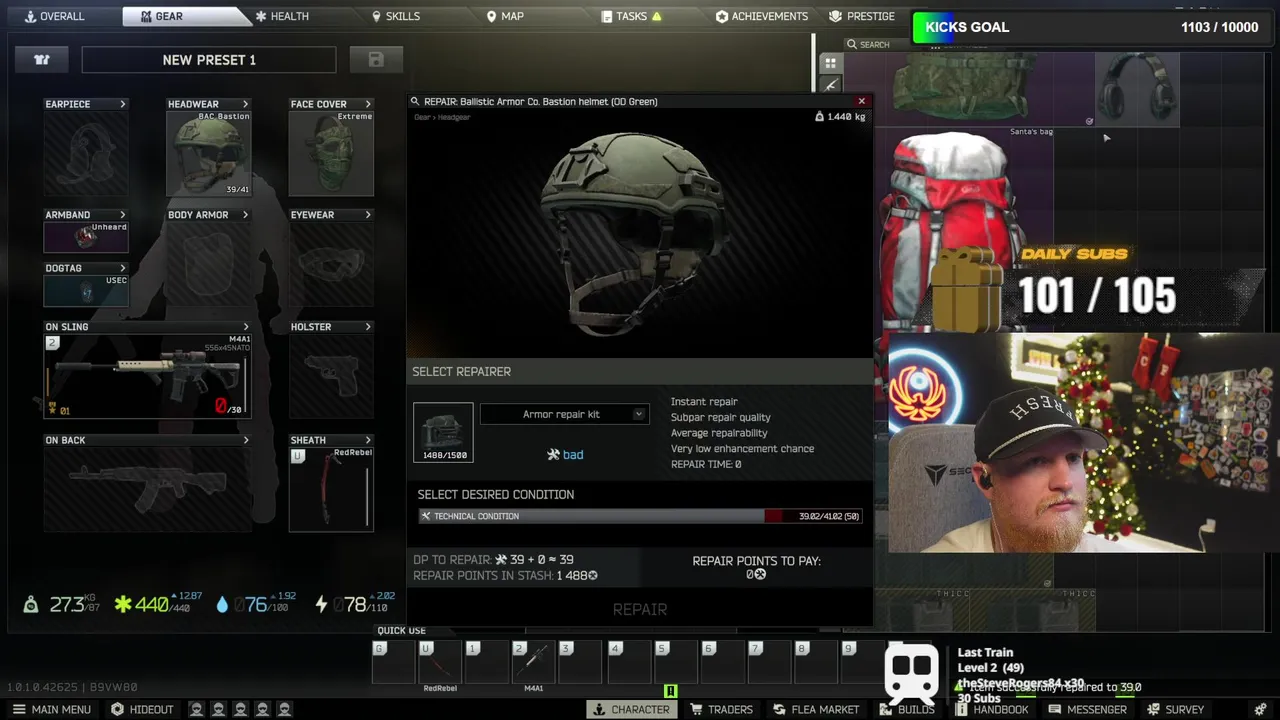
Task: Select quick use slot 5
Action: point(675,661)
